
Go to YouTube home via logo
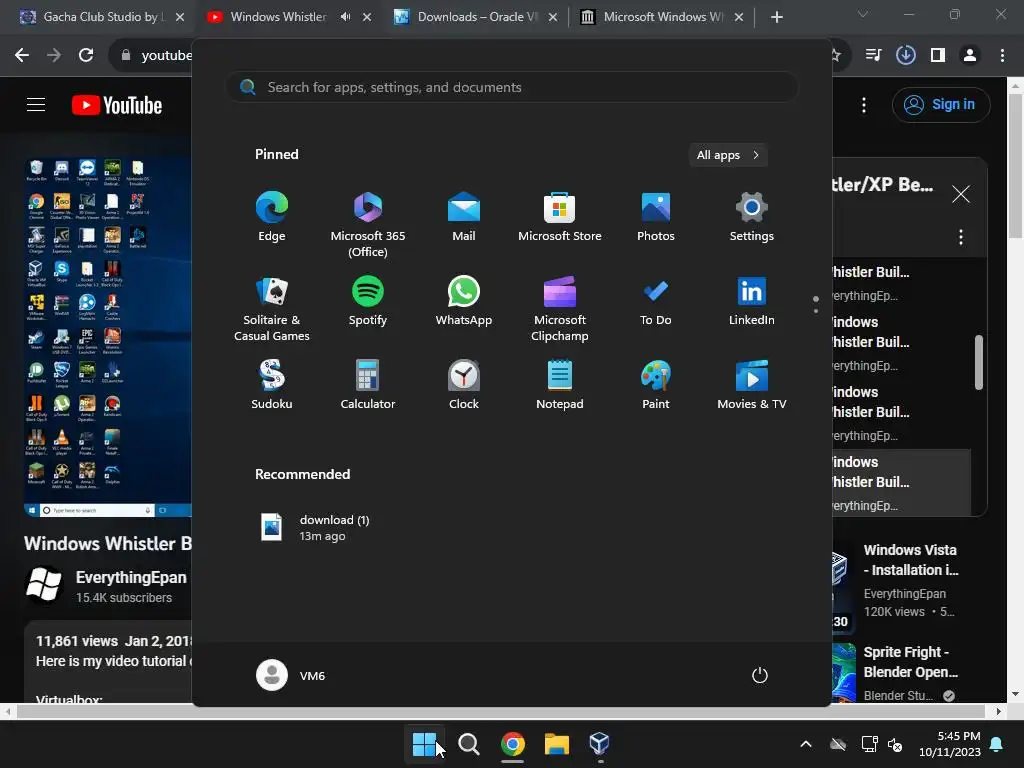tap(117, 105)
